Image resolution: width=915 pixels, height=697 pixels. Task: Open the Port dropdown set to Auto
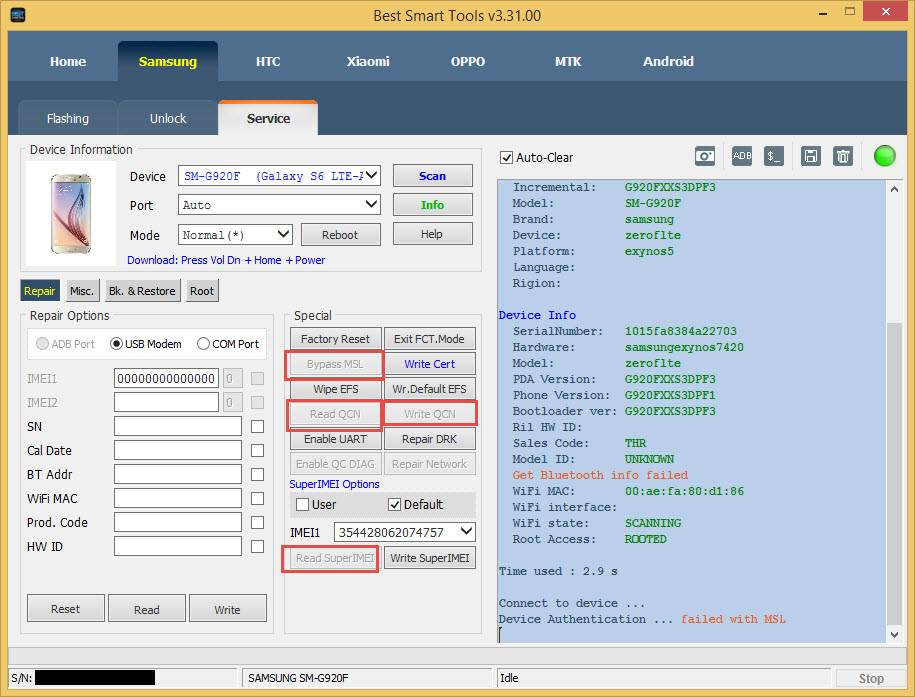click(x=279, y=204)
